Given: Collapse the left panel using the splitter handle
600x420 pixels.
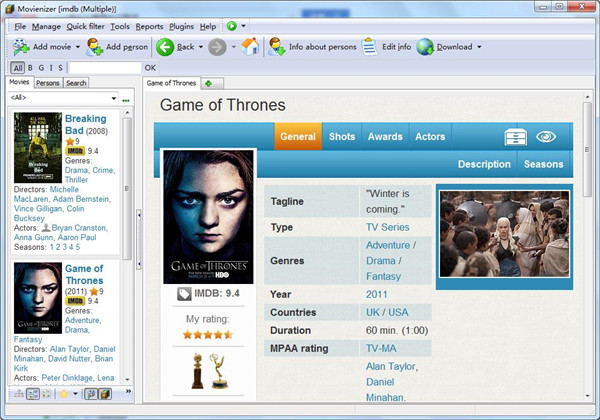Looking at the screenshot, I should (139, 239).
